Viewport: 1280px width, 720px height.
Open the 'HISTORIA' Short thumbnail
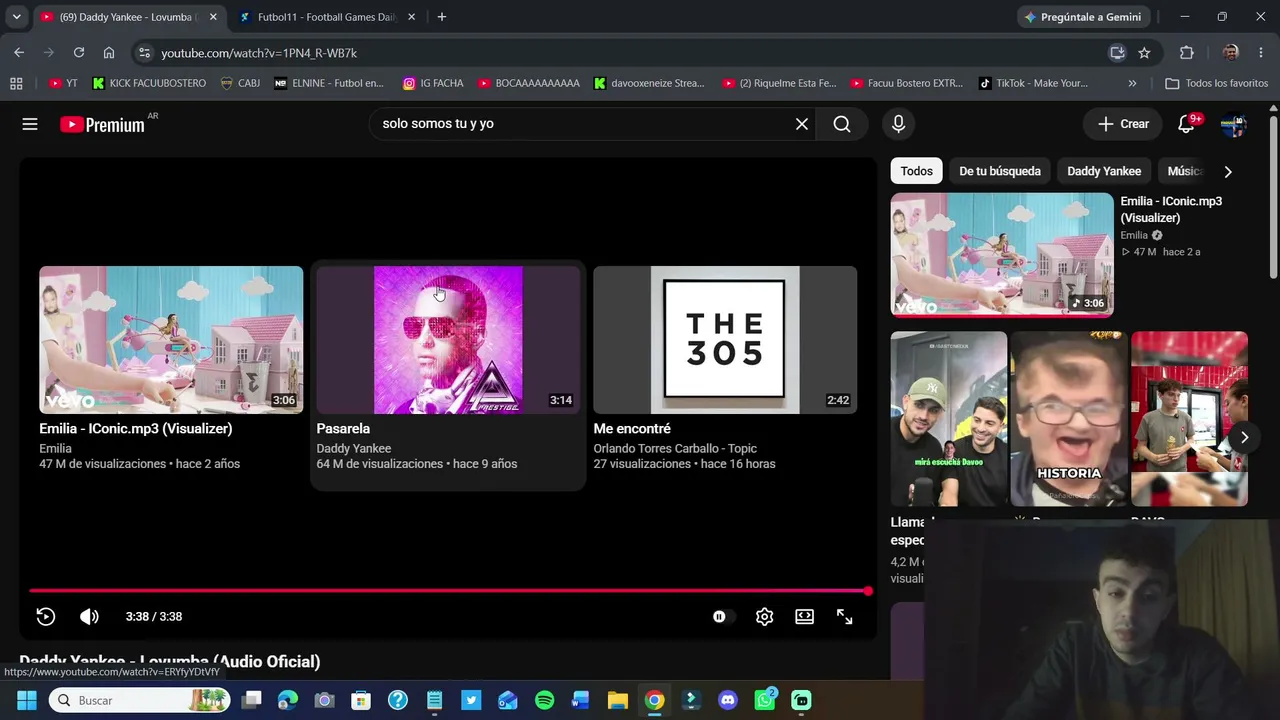tap(1069, 419)
